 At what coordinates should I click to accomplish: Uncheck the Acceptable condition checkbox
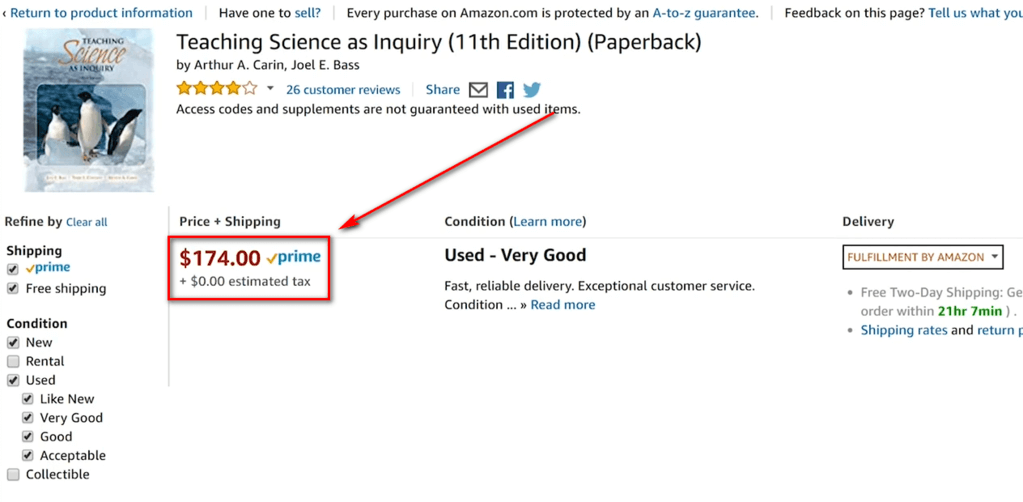tap(27, 456)
